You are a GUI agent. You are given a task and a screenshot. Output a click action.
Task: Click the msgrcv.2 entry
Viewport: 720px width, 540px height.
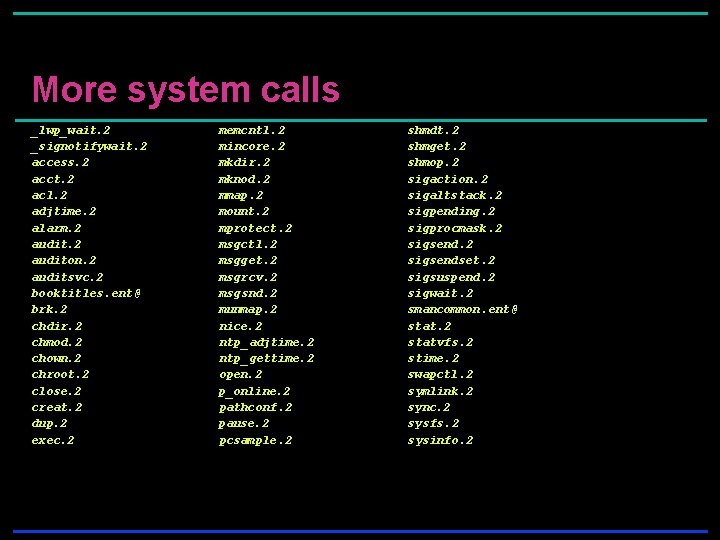coord(248,278)
